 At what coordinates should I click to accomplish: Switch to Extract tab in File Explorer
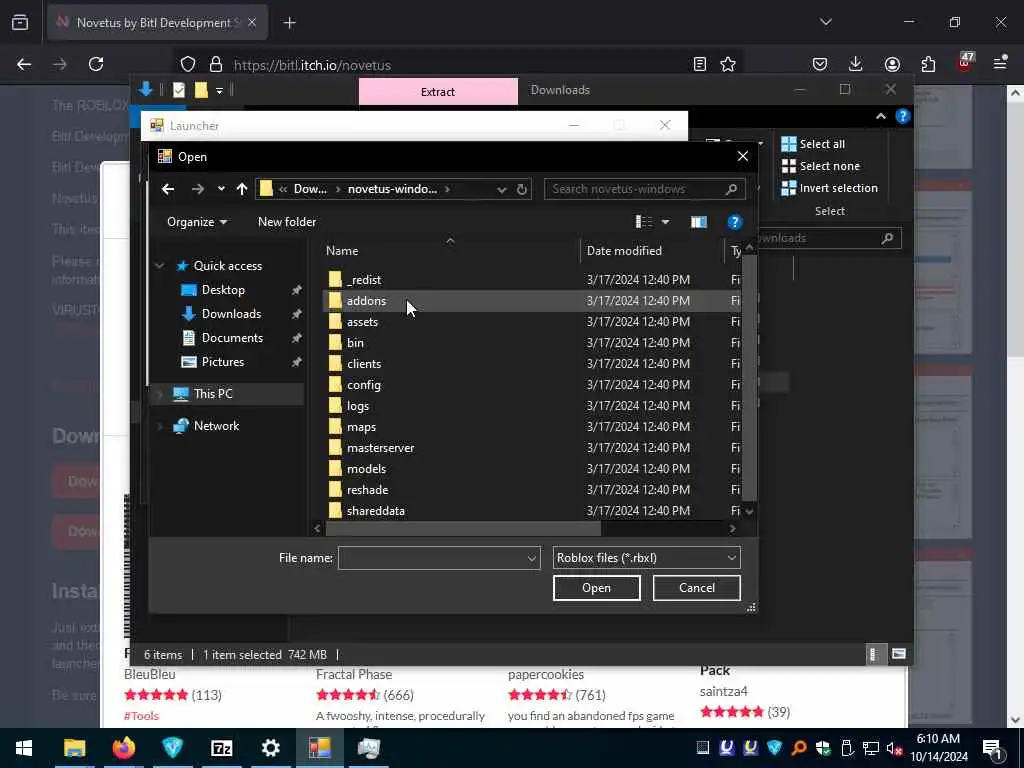coord(438,92)
